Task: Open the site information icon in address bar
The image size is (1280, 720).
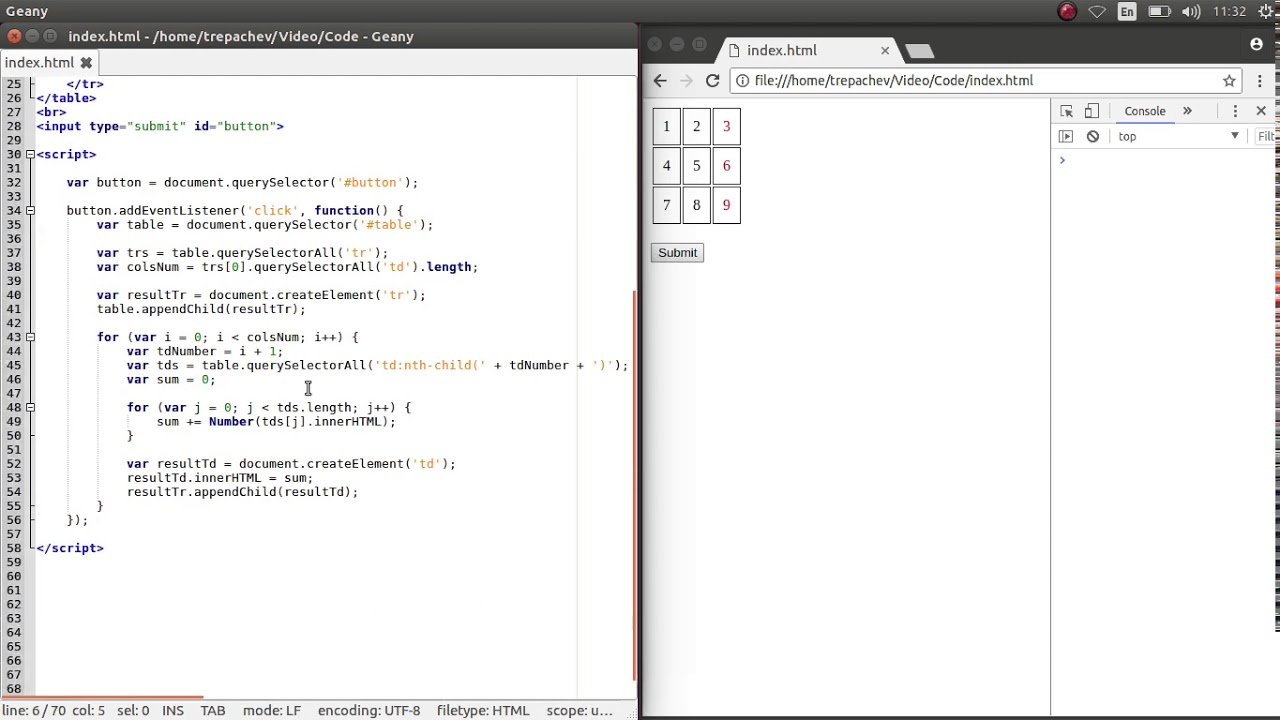Action: coord(742,81)
